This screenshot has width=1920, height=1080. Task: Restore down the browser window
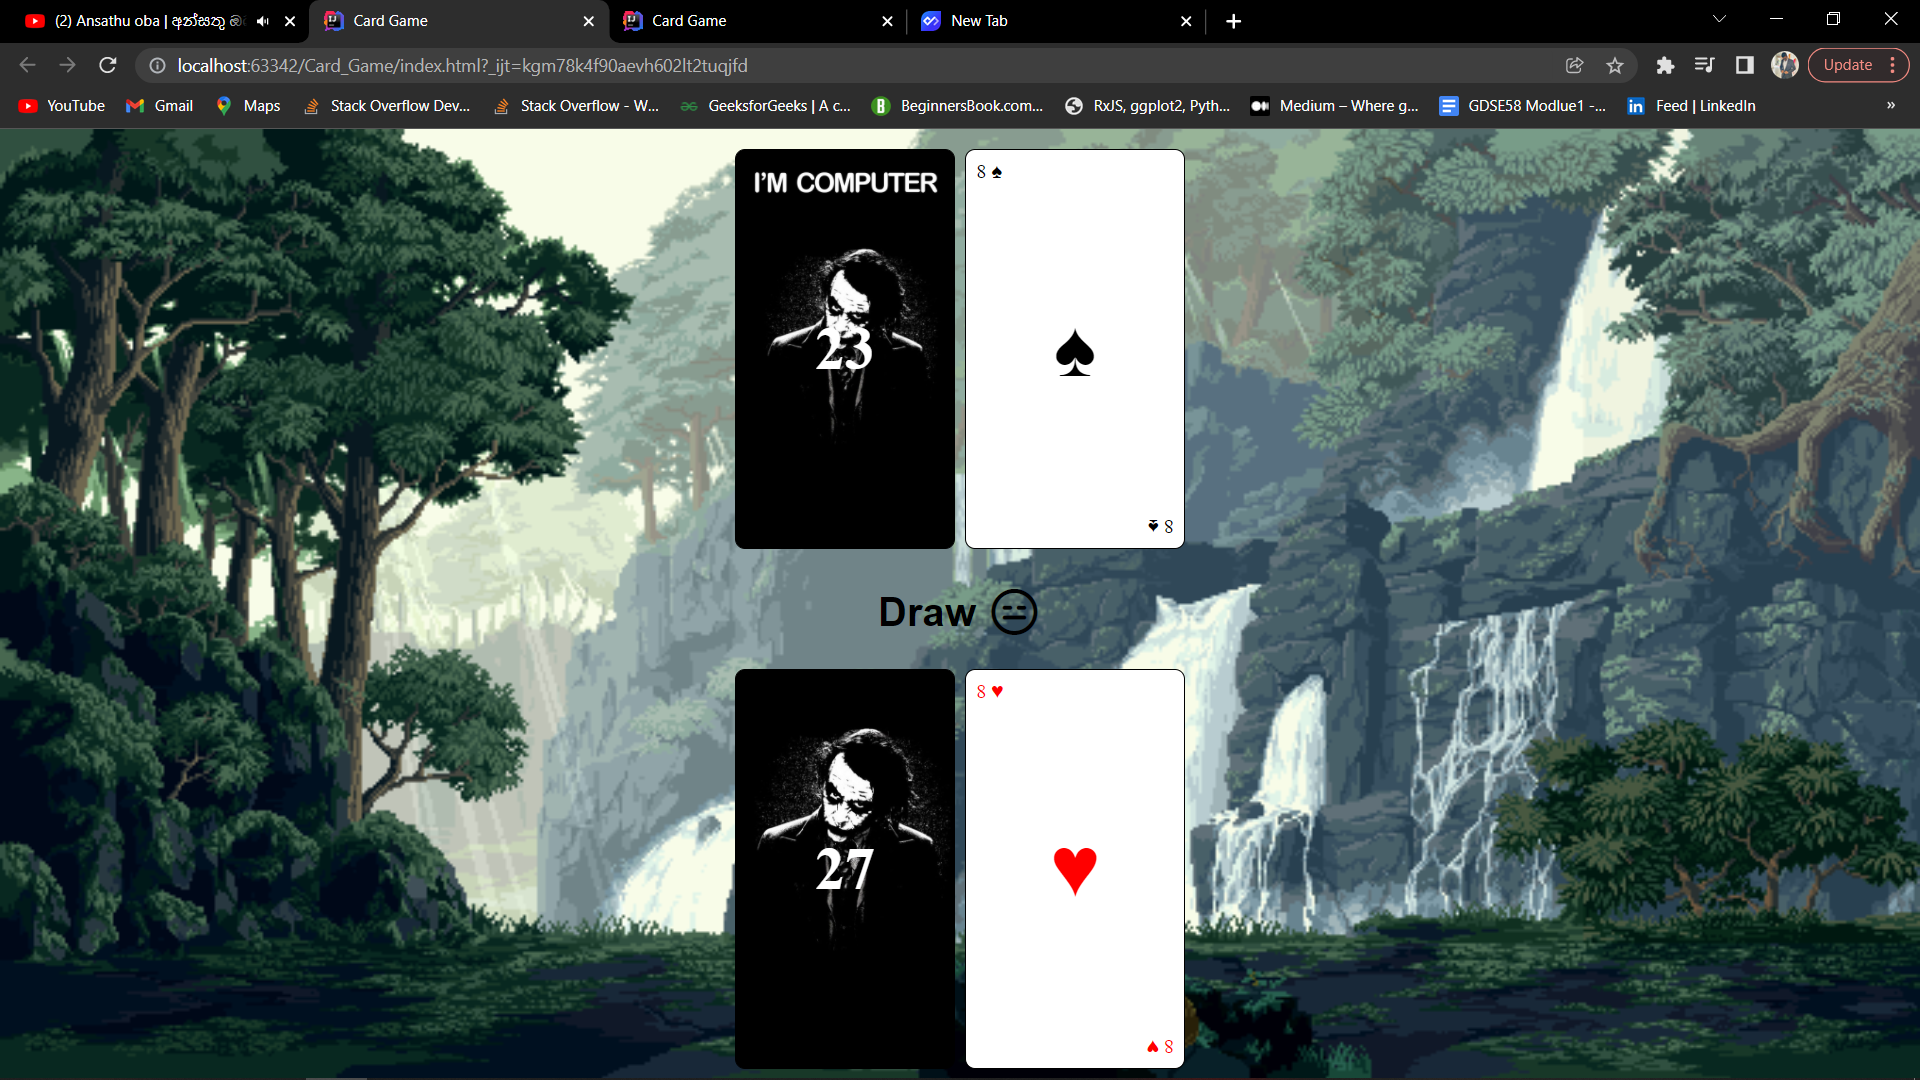coord(1833,19)
